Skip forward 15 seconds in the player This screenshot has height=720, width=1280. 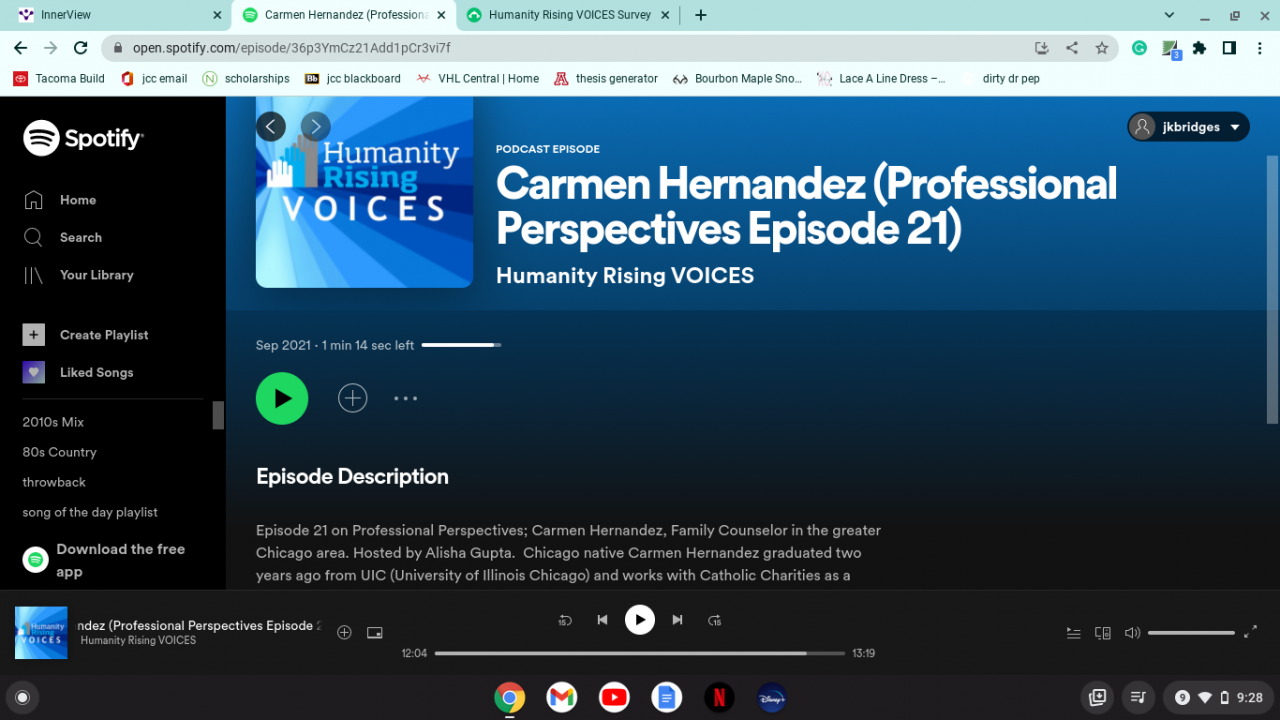point(714,620)
